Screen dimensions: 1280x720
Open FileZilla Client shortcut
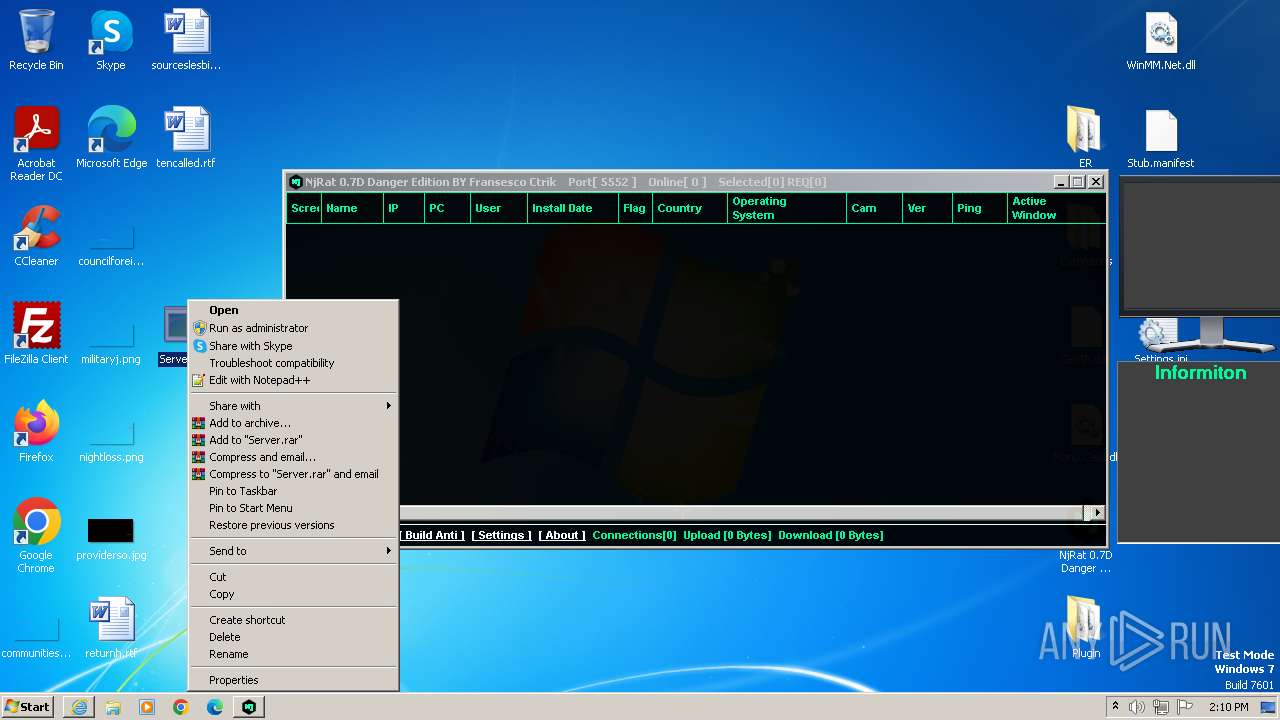coord(36,334)
